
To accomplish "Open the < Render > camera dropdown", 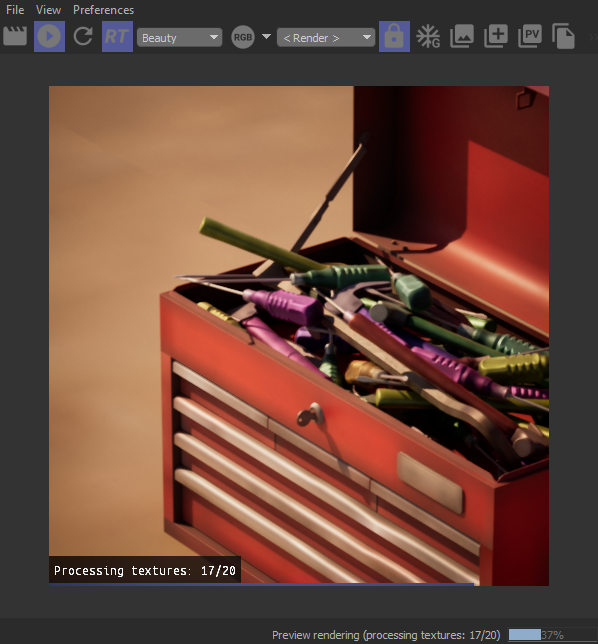I will (x=326, y=38).
